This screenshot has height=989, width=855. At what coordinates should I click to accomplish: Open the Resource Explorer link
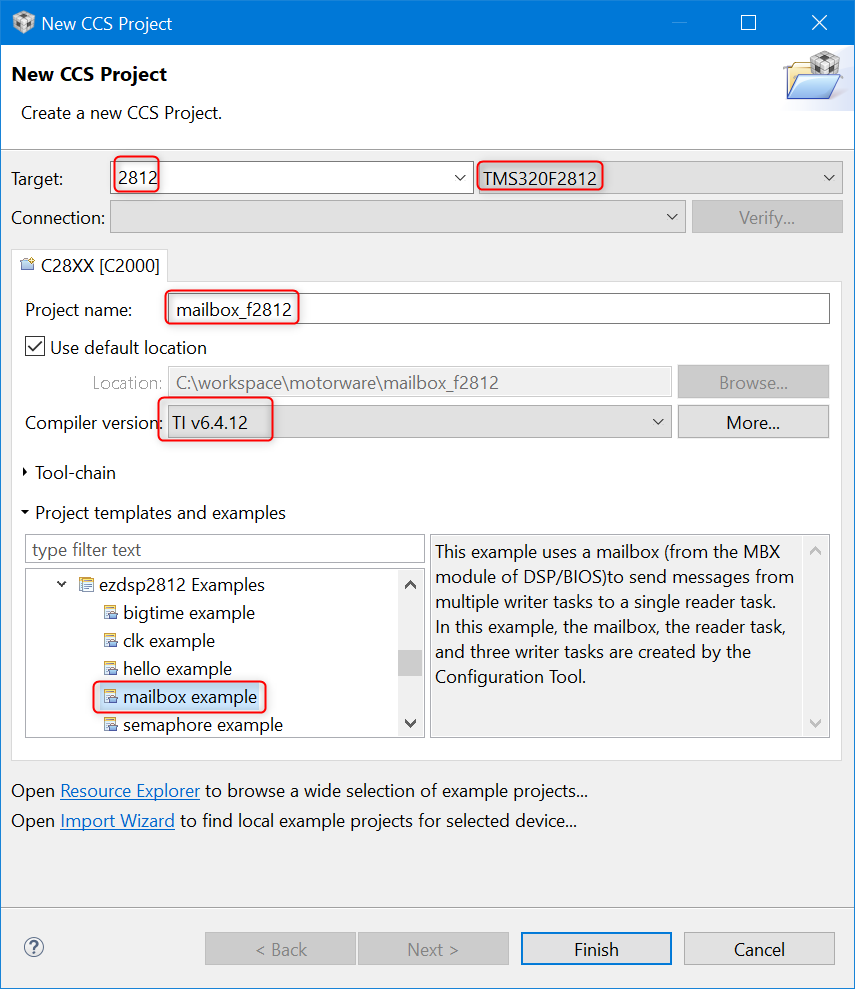(x=130, y=791)
